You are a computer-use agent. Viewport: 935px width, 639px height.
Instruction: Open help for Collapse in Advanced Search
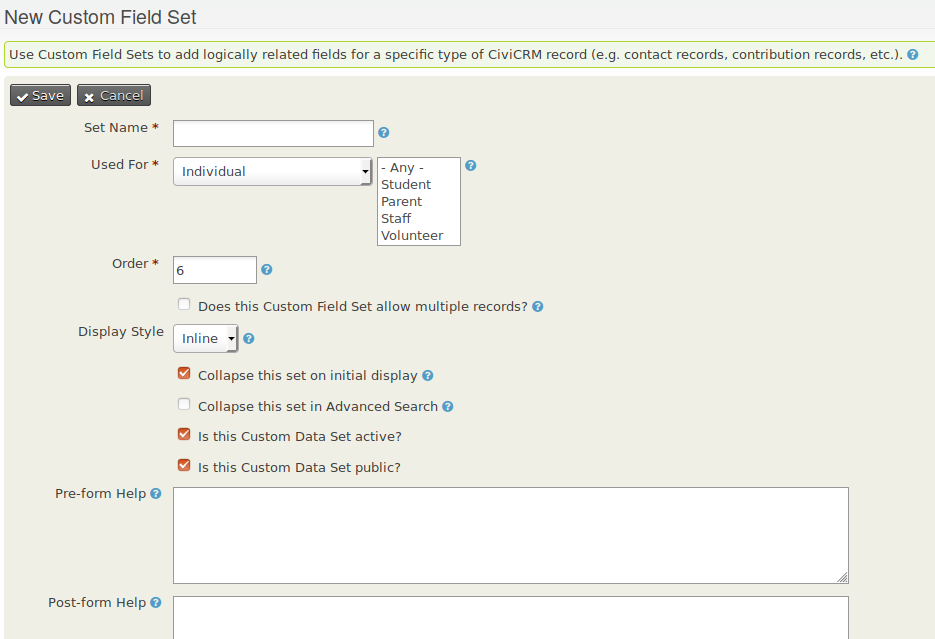pyautogui.click(x=448, y=407)
